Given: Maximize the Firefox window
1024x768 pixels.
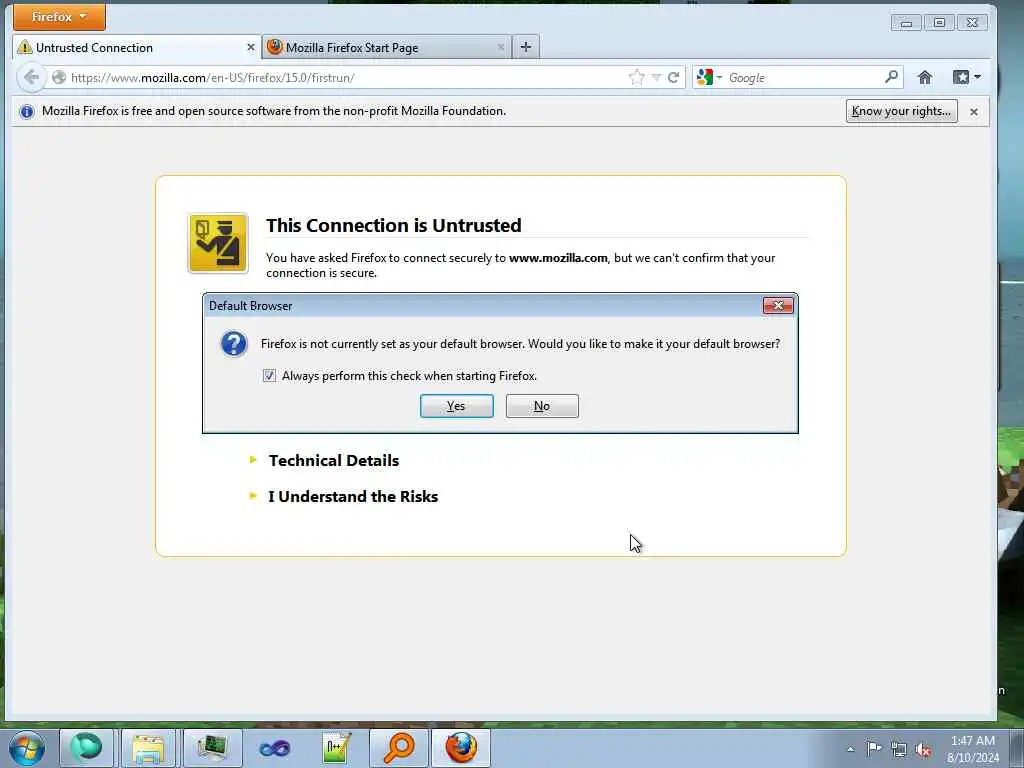Looking at the screenshot, I should [939, 23].
